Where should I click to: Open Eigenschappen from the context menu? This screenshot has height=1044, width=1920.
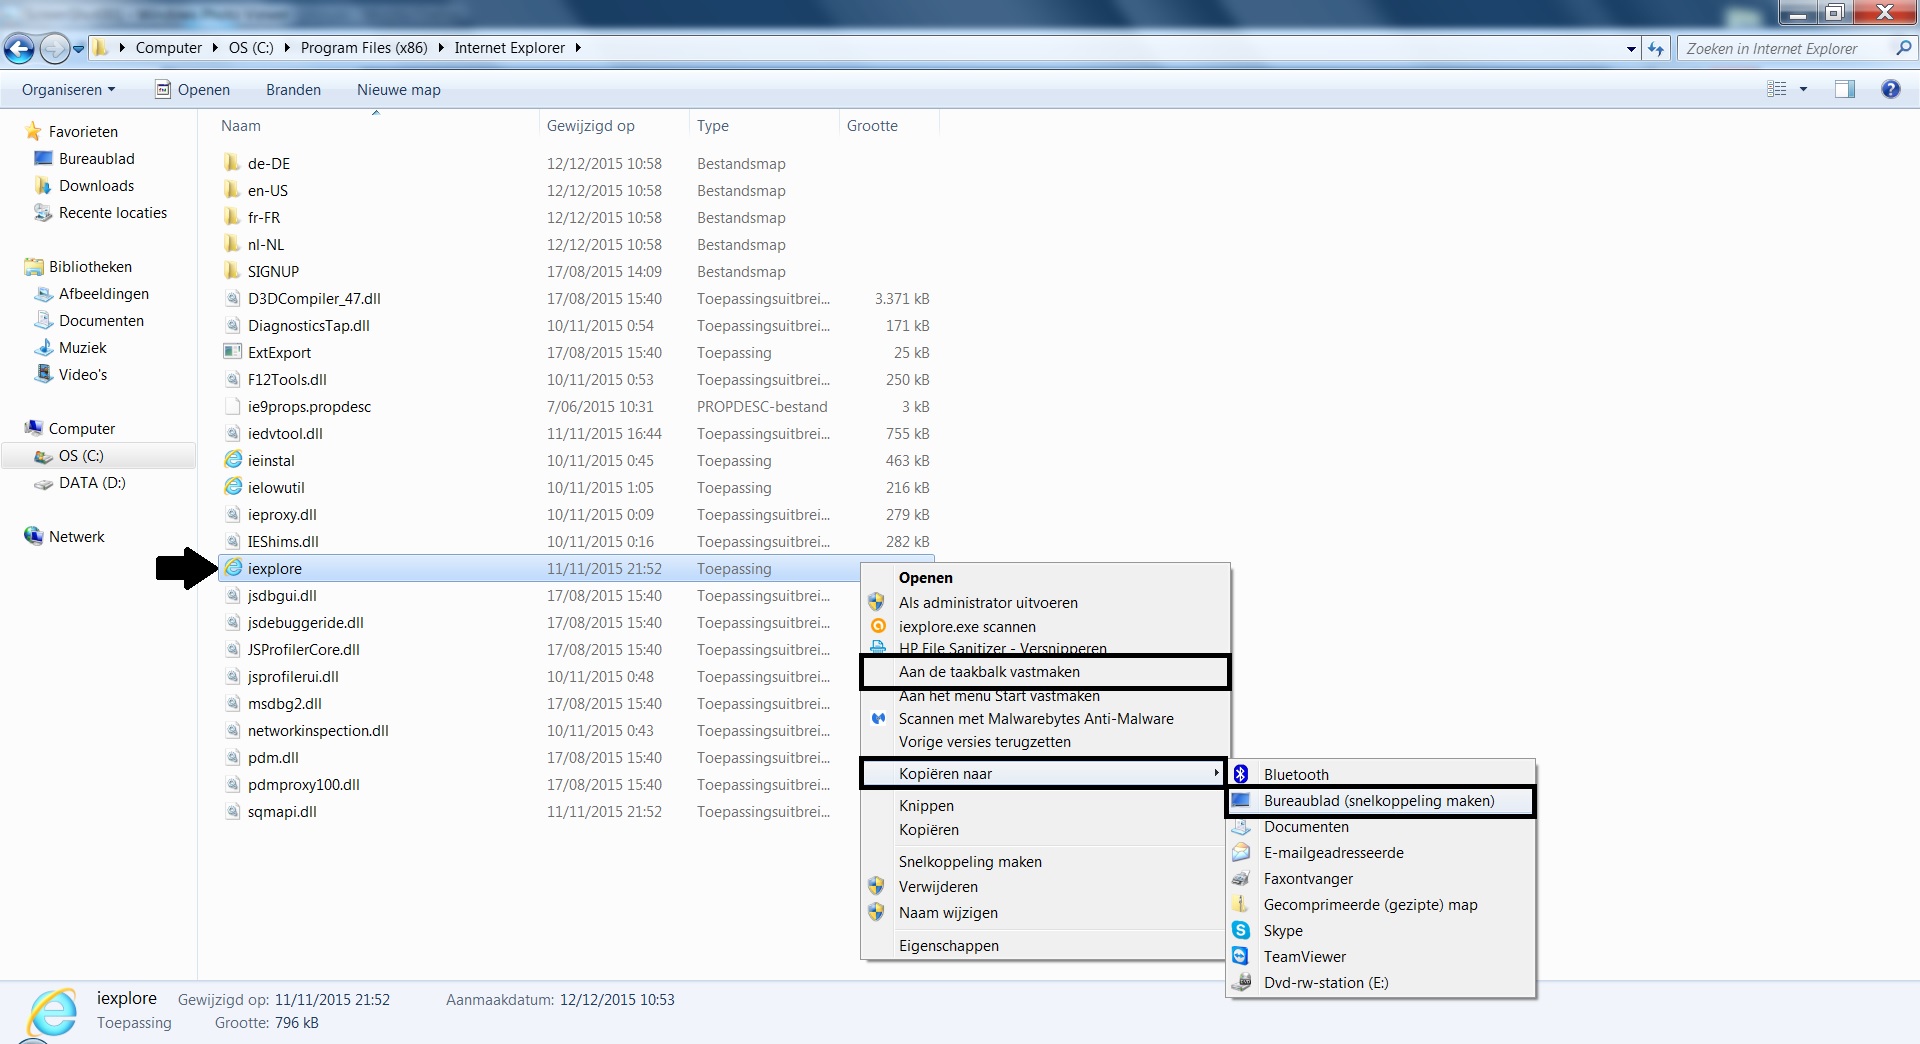[x=948, y=945]
